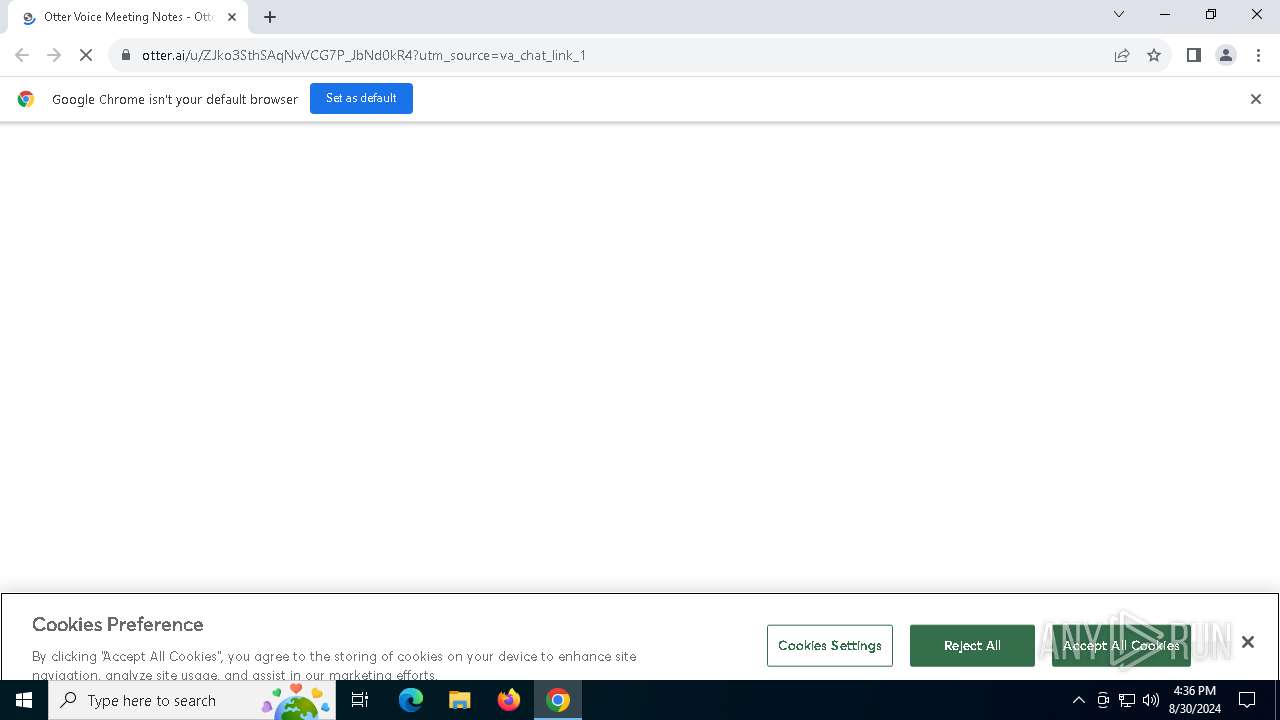This screenshot has height=720, width=1280.
Task: Dismiss the default browser notification bar
Action: tap(1256, 99)
